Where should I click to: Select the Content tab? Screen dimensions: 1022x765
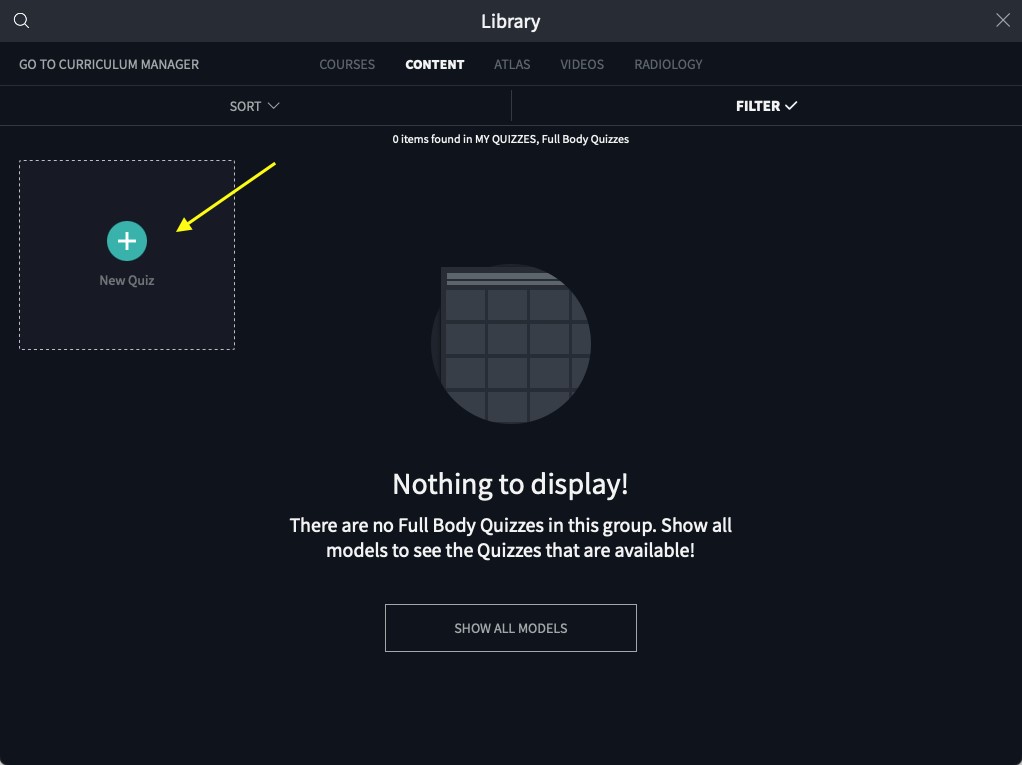pyautogui.click(x=434, y=64)
